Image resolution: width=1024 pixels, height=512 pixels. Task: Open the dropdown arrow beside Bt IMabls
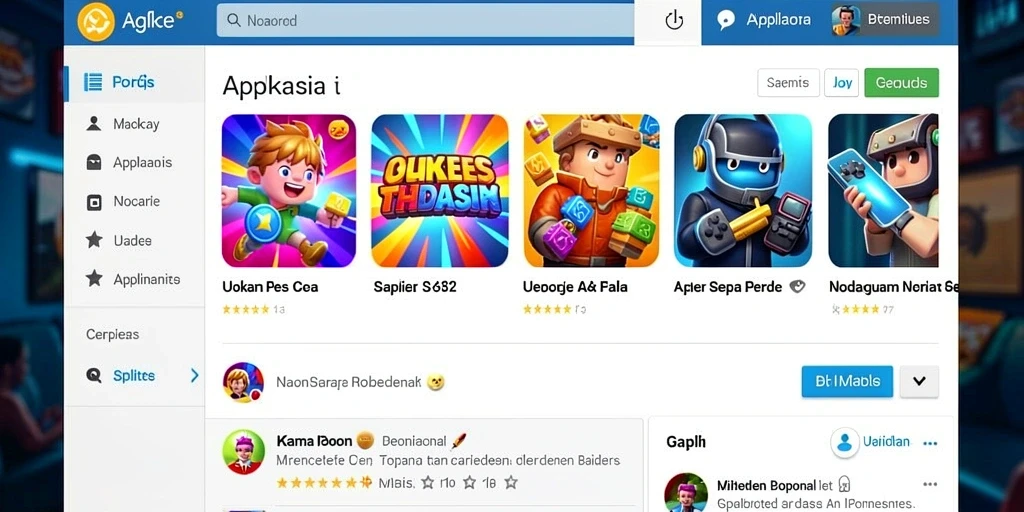coord(919,381)
